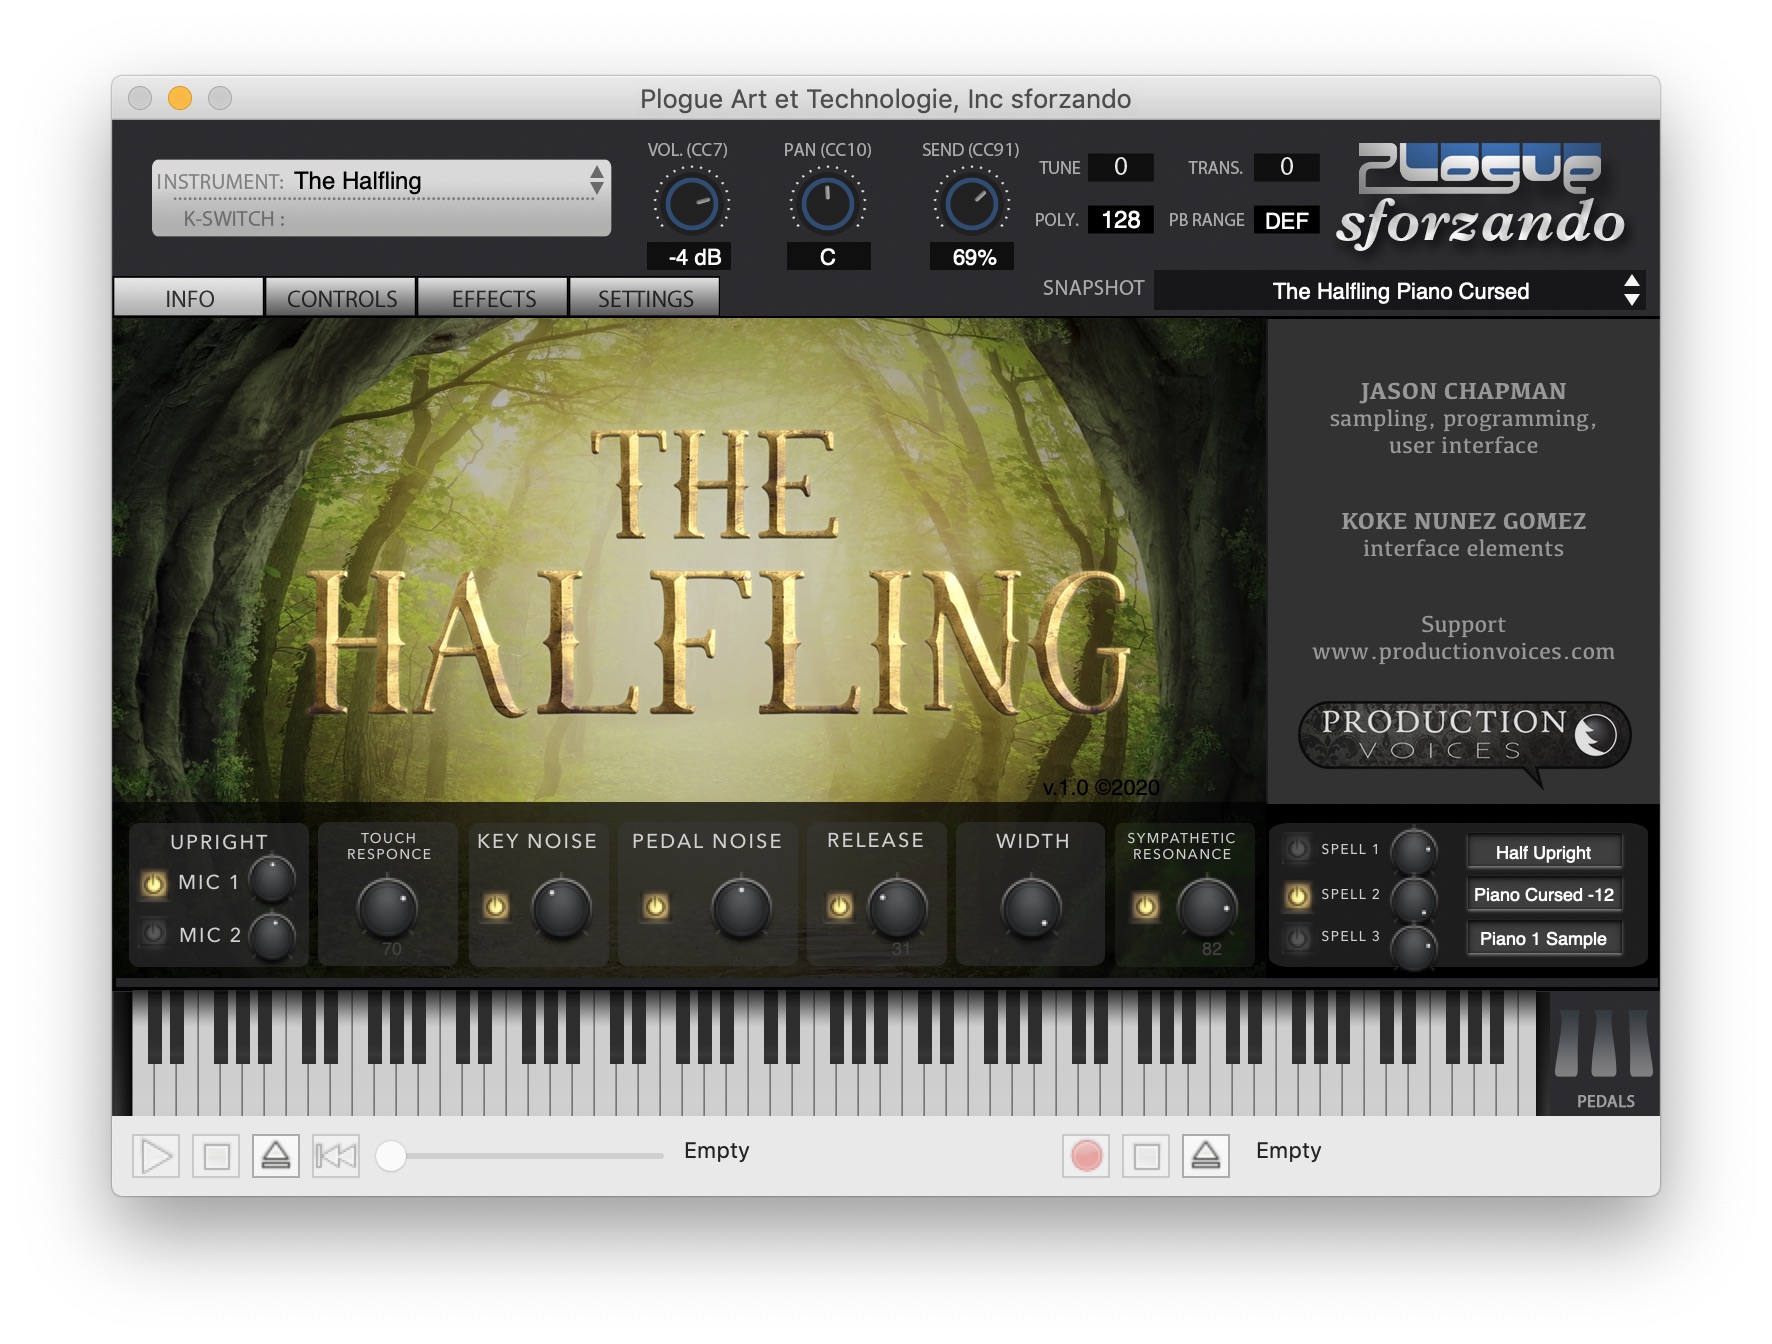Switch to the CONTROLS tab
Screen dimensions: 1772x1344
(x=341, y=298)
